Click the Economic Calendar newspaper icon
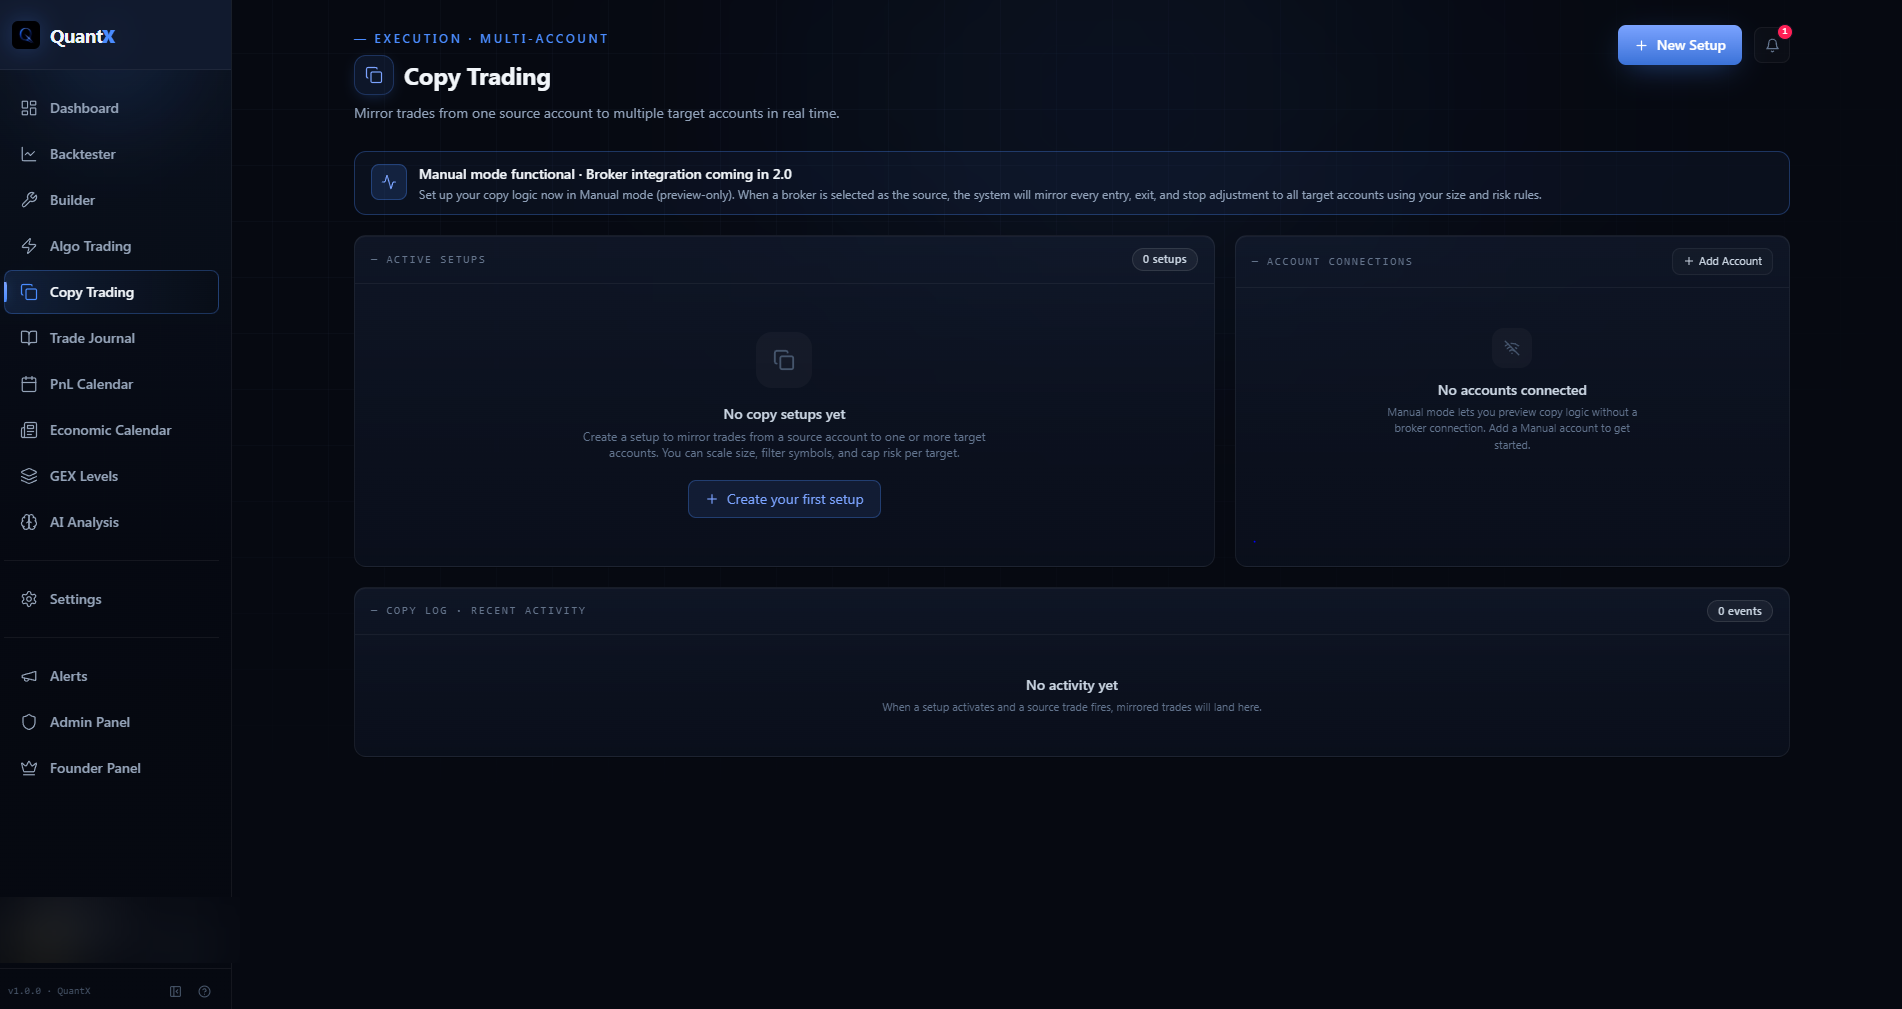This screenshot has width=1902, height=1009. coord(29,430)
